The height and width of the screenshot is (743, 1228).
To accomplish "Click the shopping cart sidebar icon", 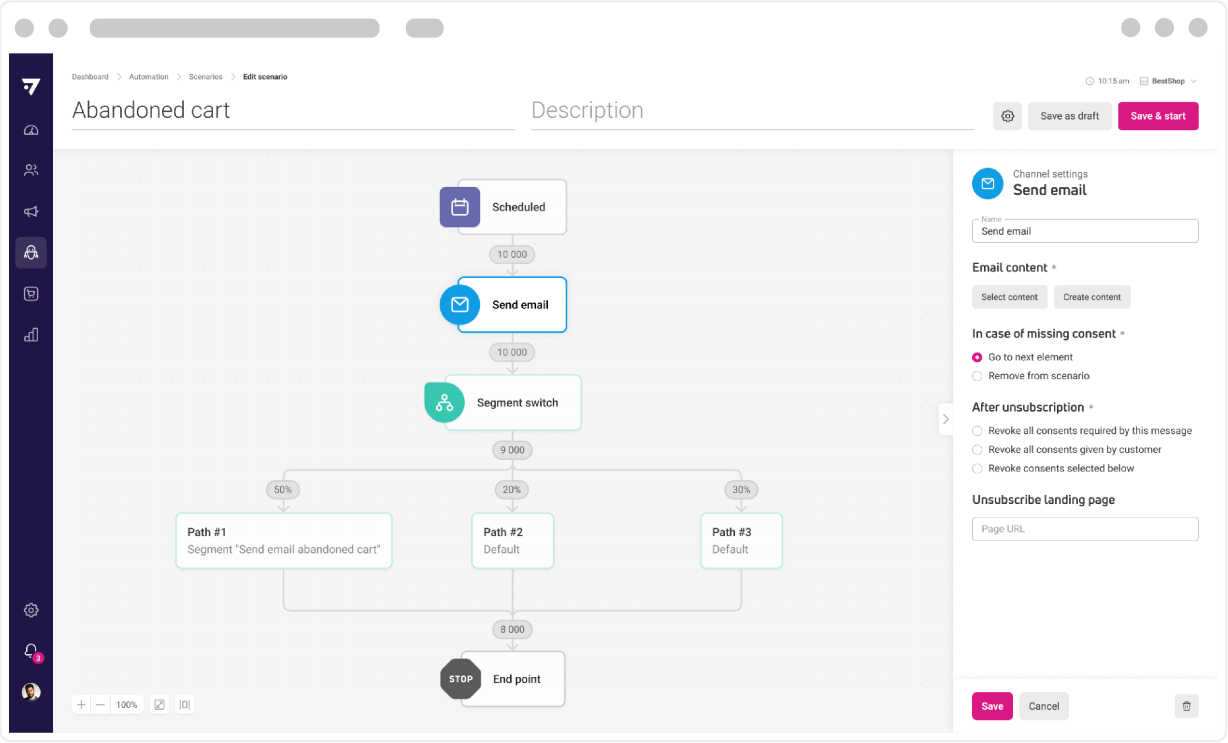I will click(31, 294).
